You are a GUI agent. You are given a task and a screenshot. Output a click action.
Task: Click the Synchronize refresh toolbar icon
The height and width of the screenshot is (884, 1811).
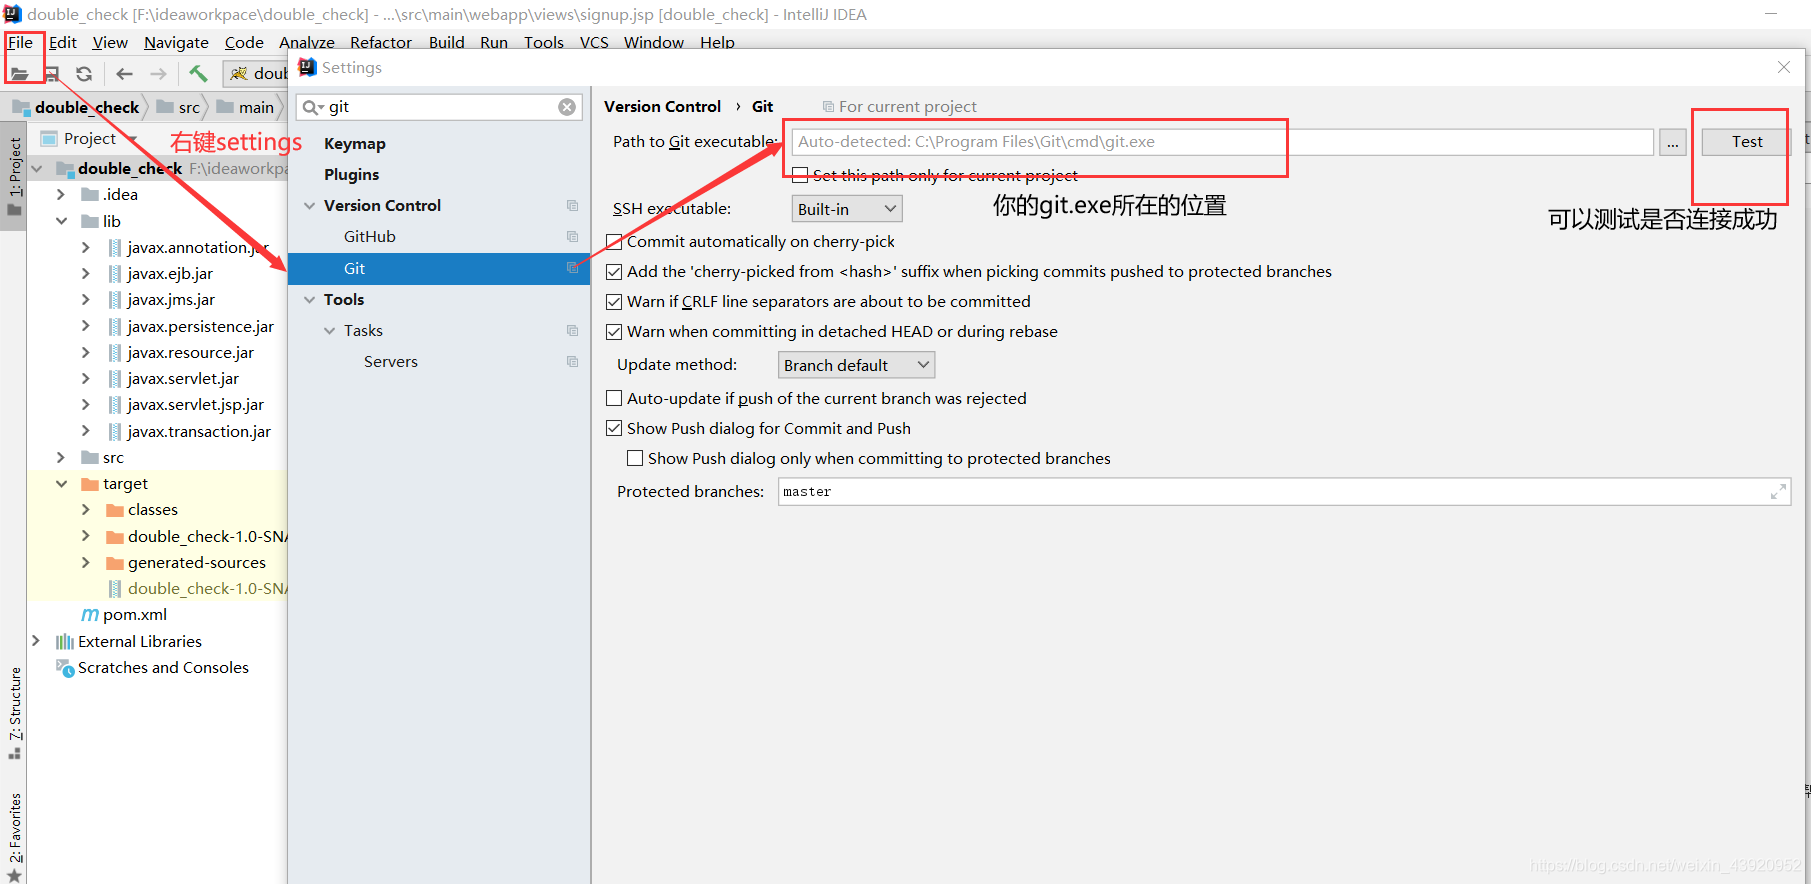pos(84,74)
